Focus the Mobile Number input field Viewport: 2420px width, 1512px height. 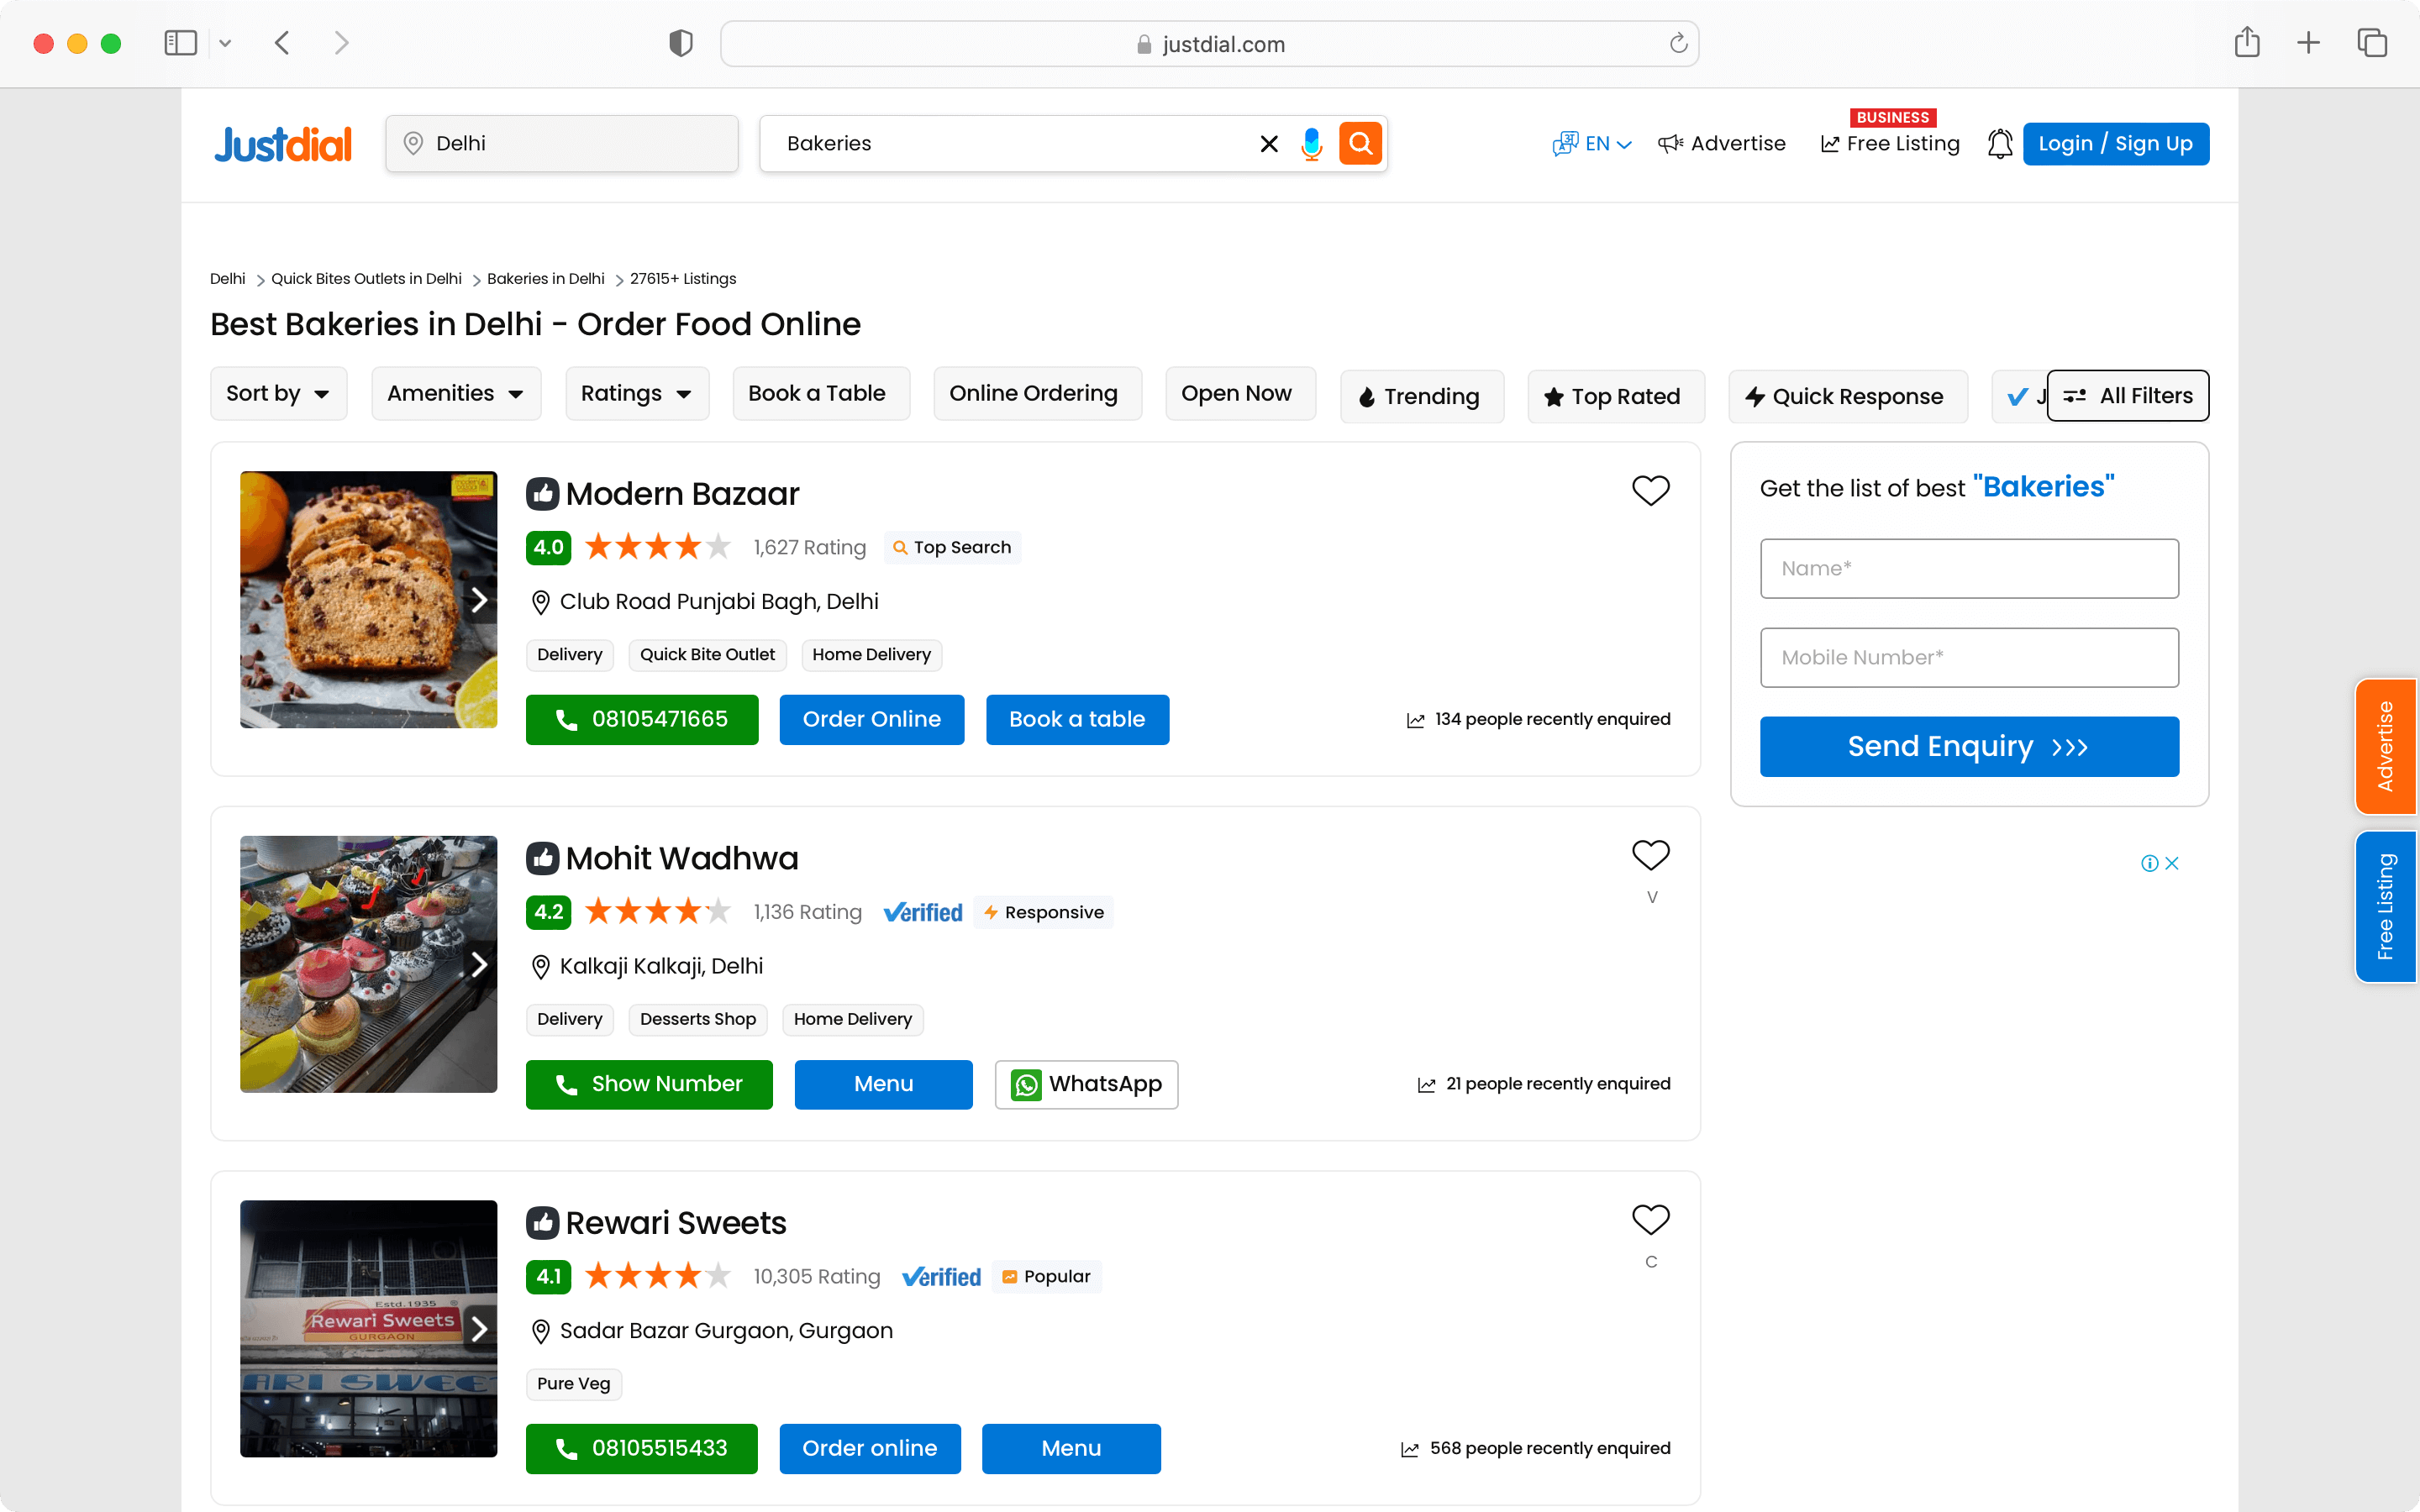click(x=1969, y=658)
